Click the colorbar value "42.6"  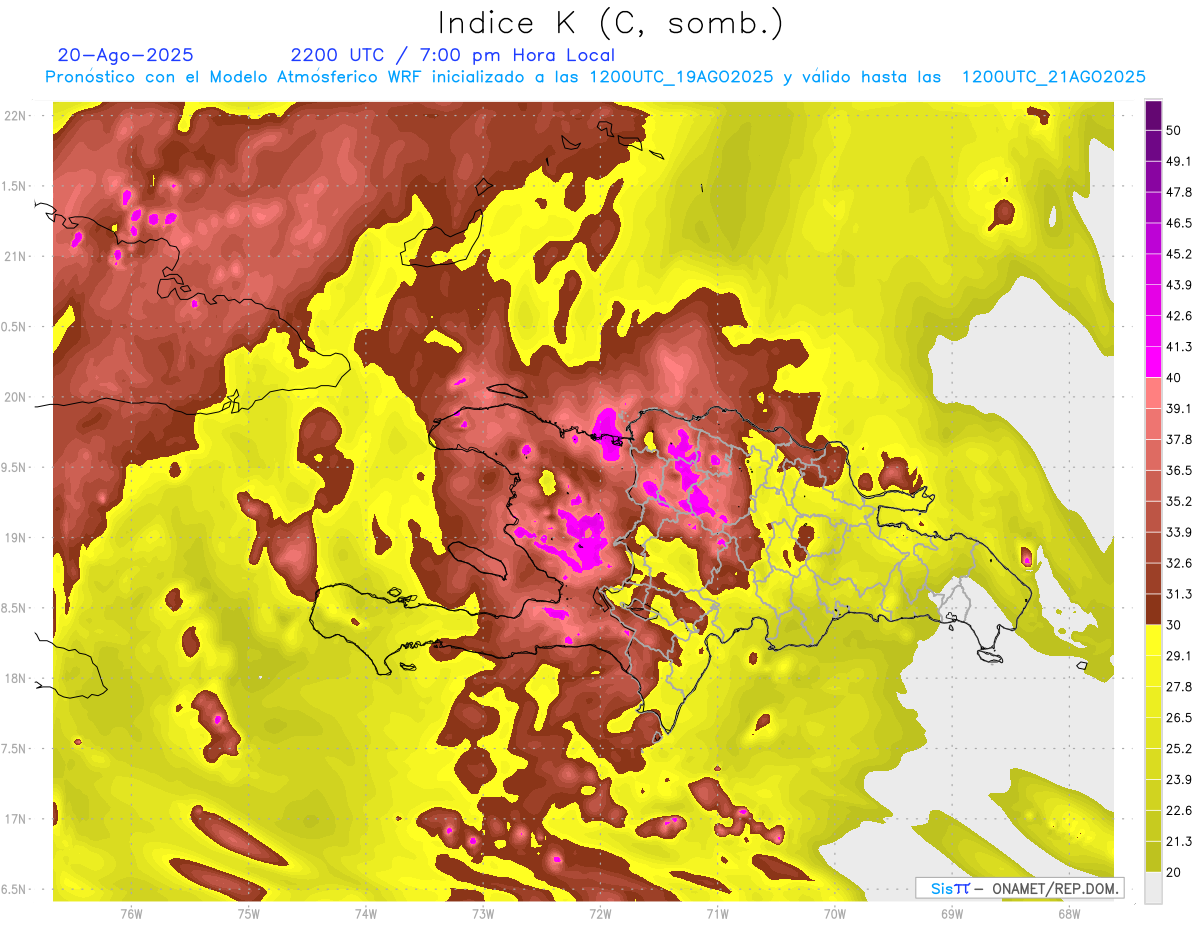[x=1179, y=316]
